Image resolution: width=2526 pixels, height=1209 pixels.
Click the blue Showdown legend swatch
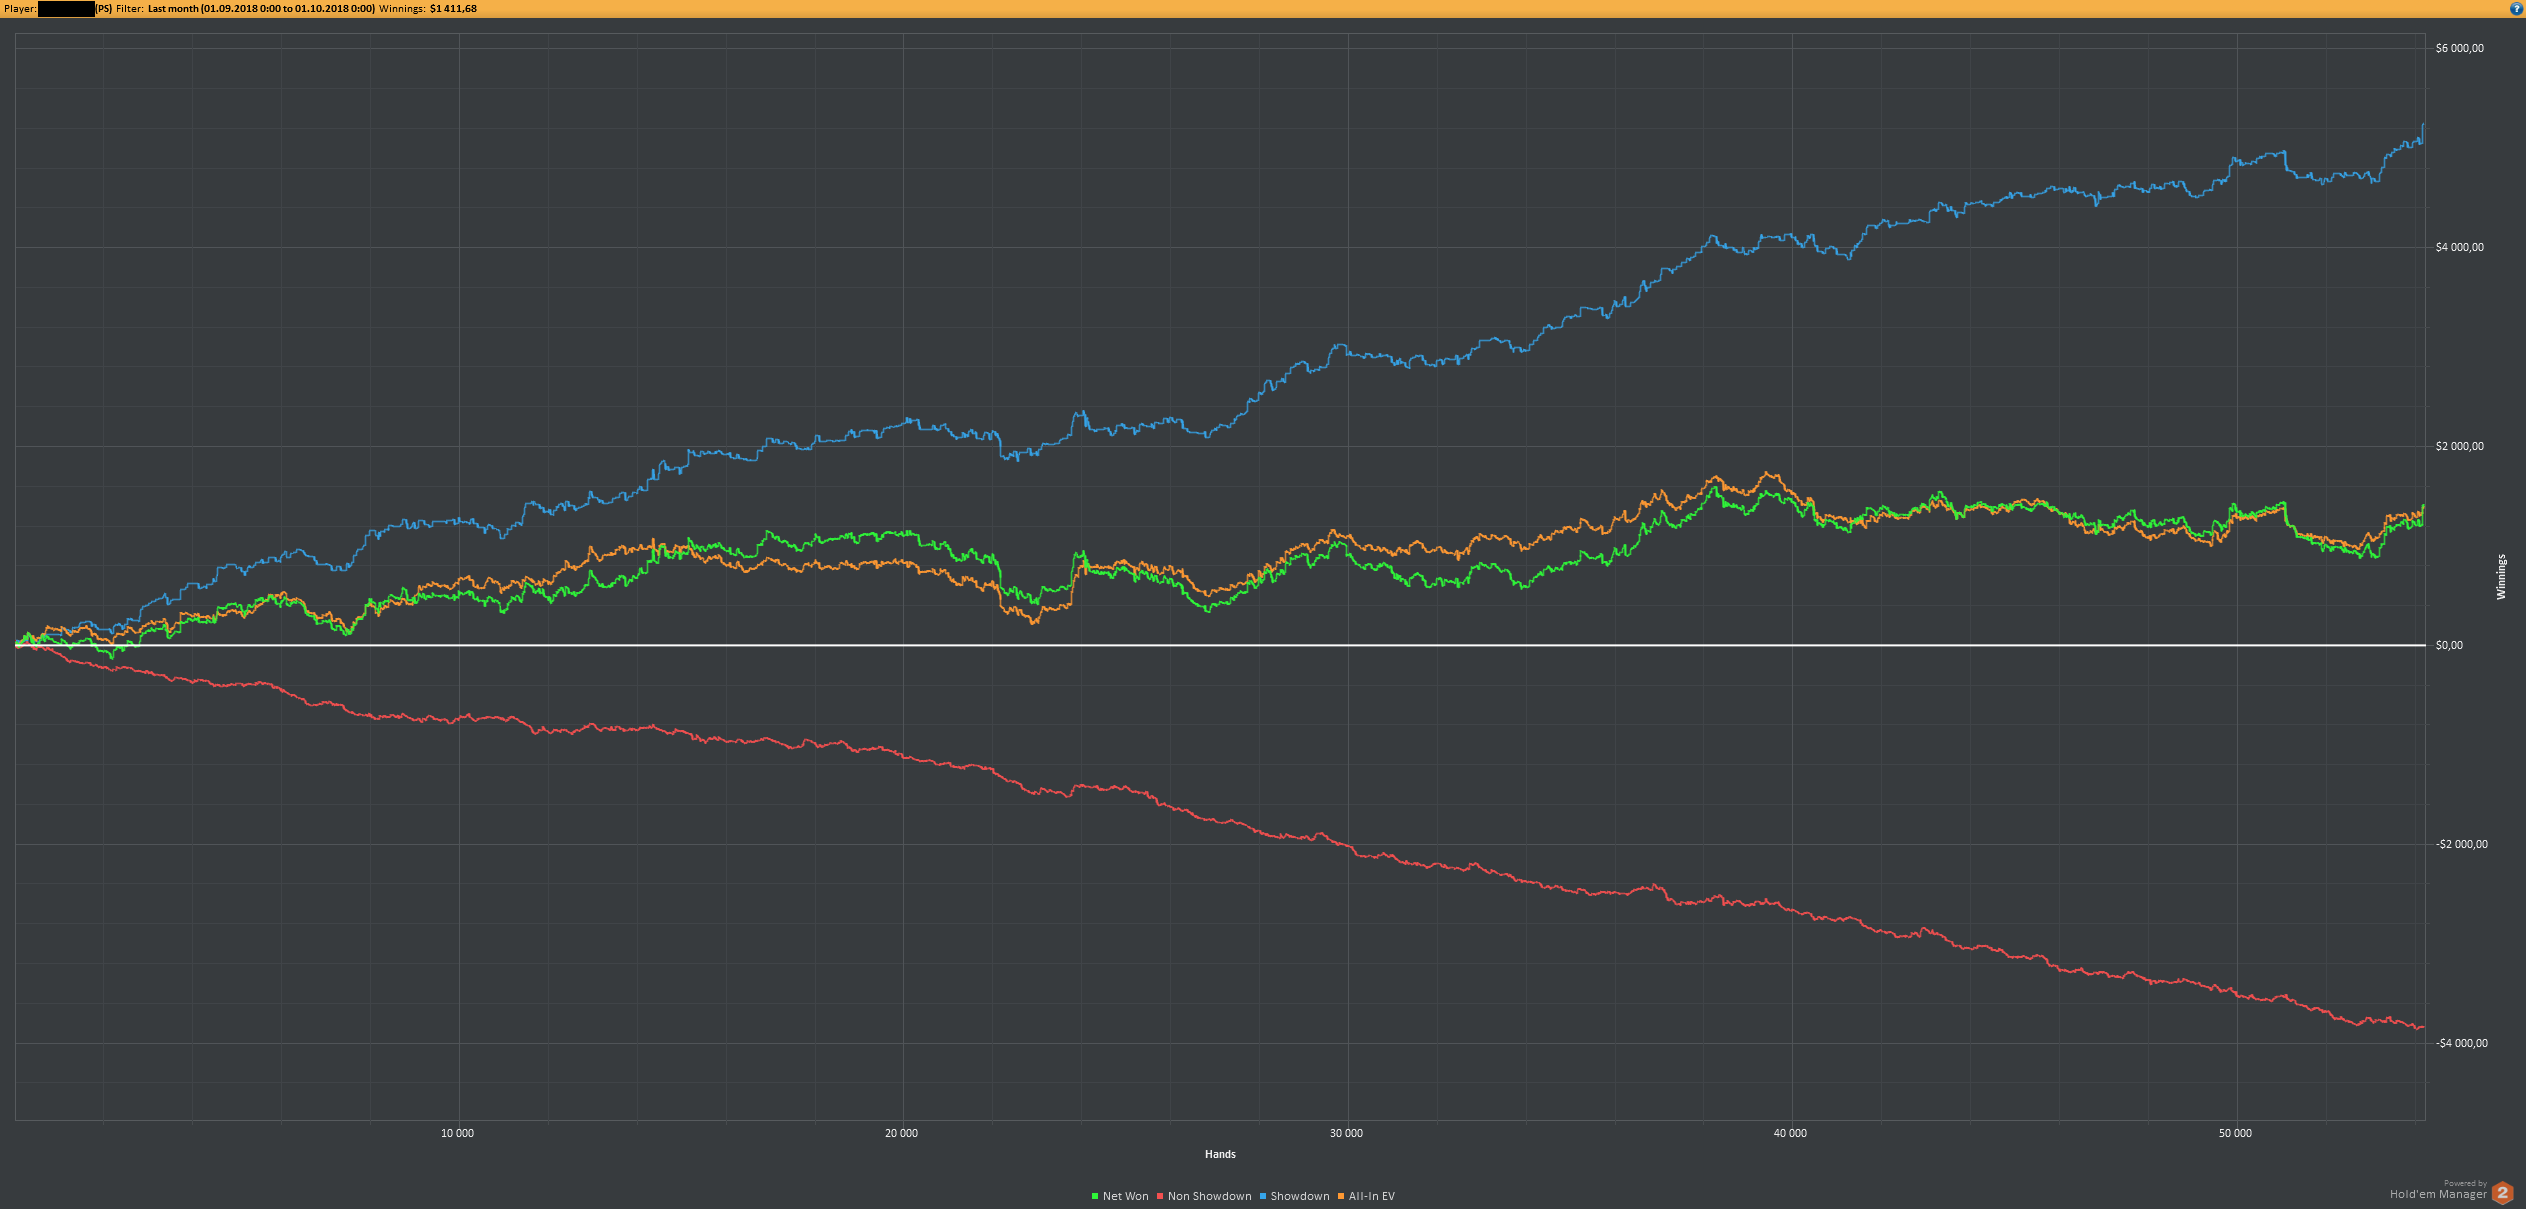point(1263,1196)
